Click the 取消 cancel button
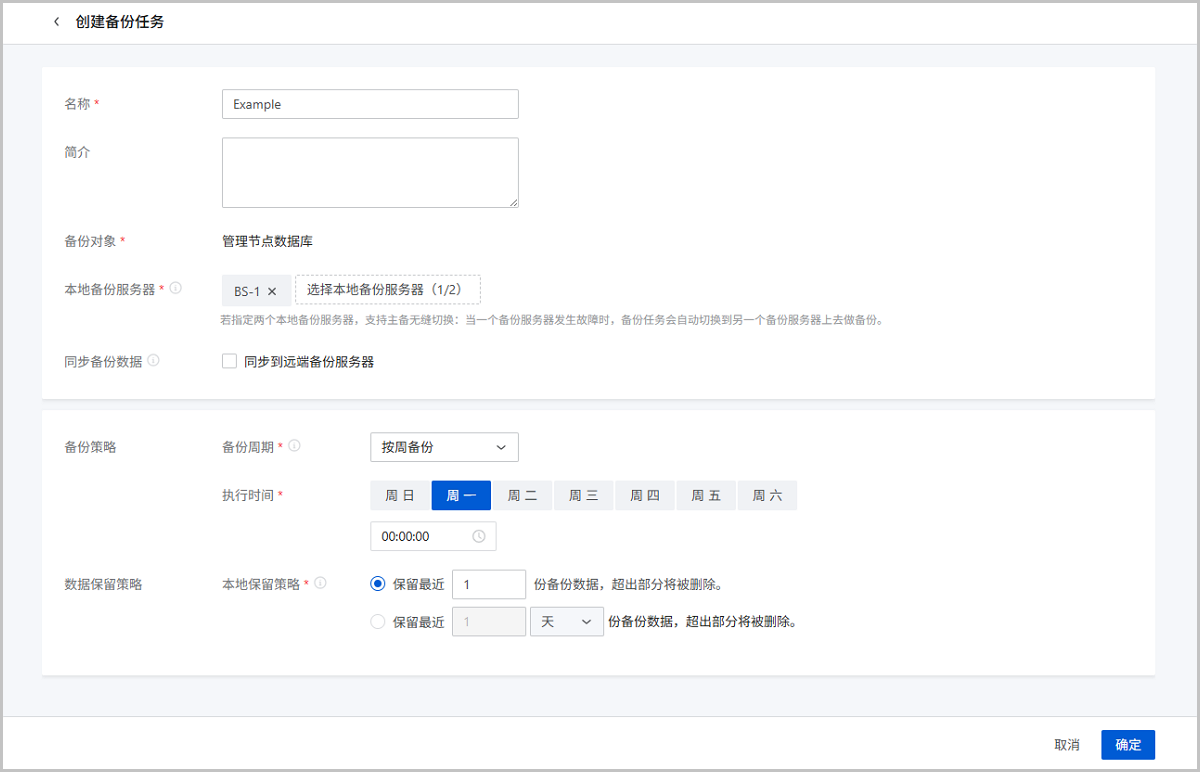The height and width of the screenshot is (772, 1200). 1067,745
